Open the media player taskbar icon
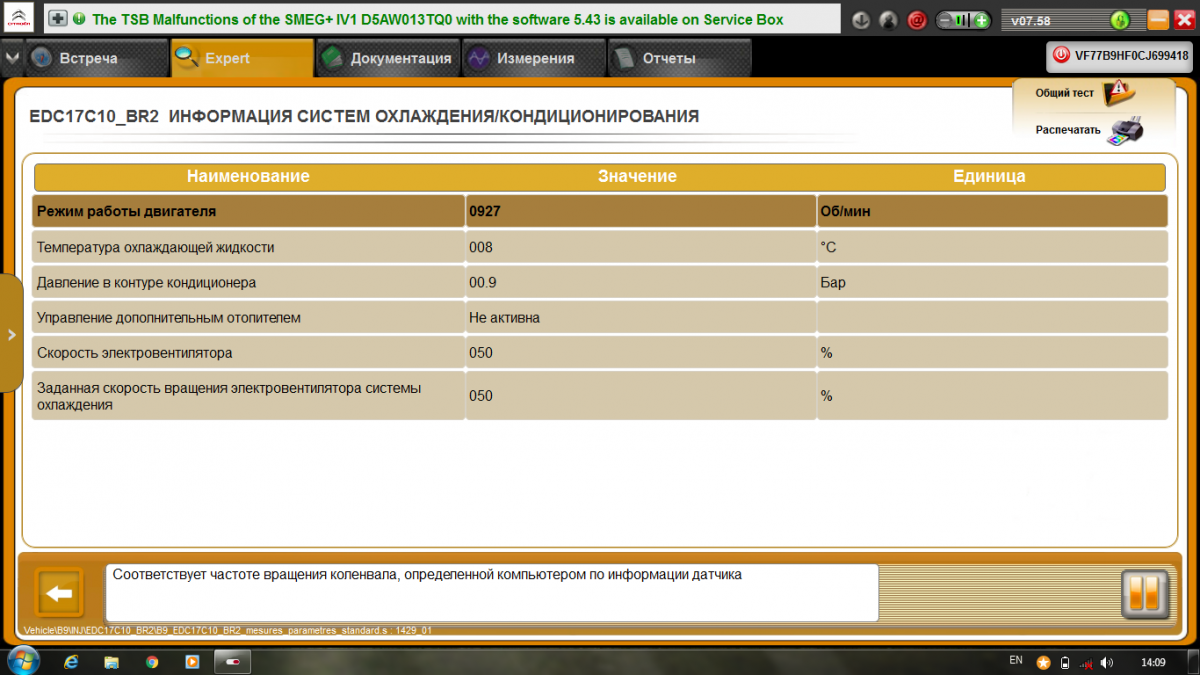1200x675 pixels. coord(192,662)
